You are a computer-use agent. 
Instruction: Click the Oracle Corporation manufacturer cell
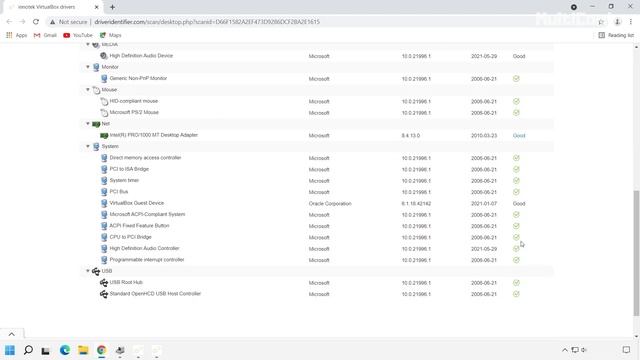click(330, 203)
